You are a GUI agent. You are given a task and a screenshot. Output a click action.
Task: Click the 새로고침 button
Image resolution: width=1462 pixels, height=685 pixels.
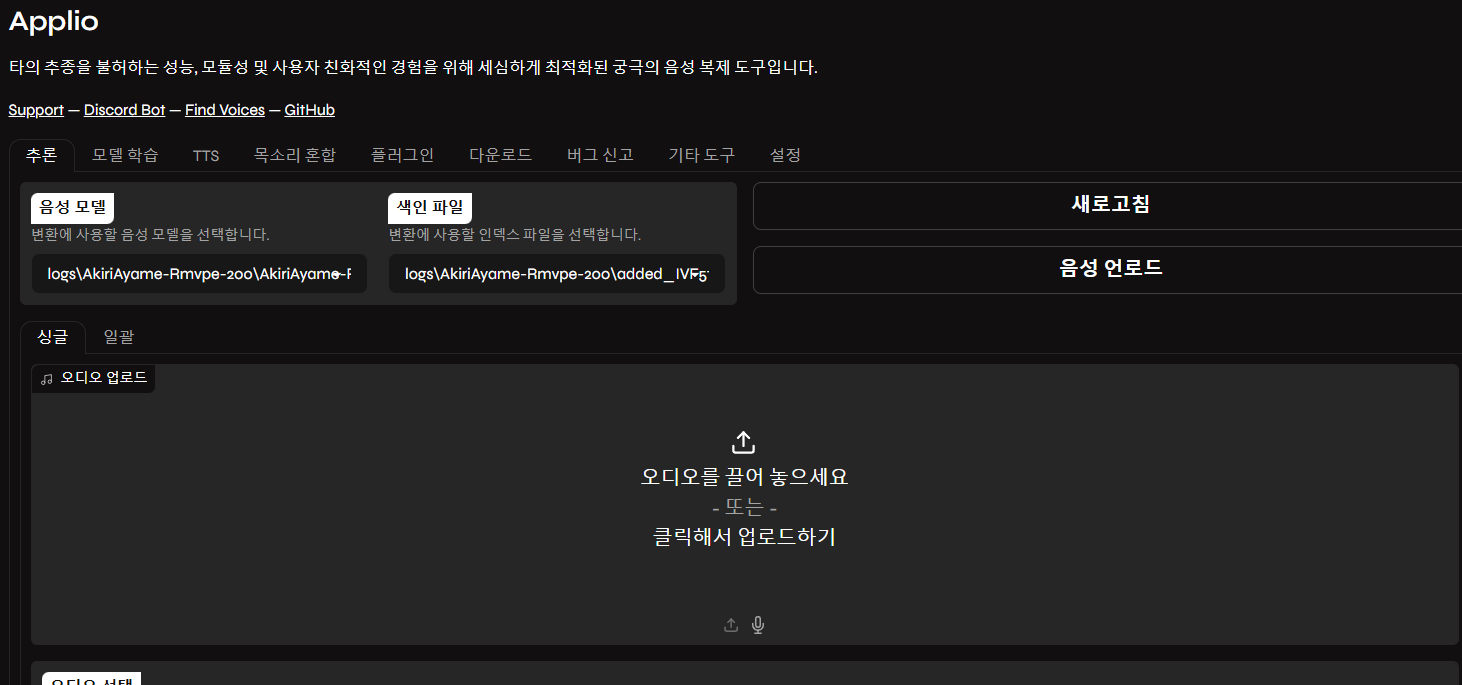click(1107, 205)
